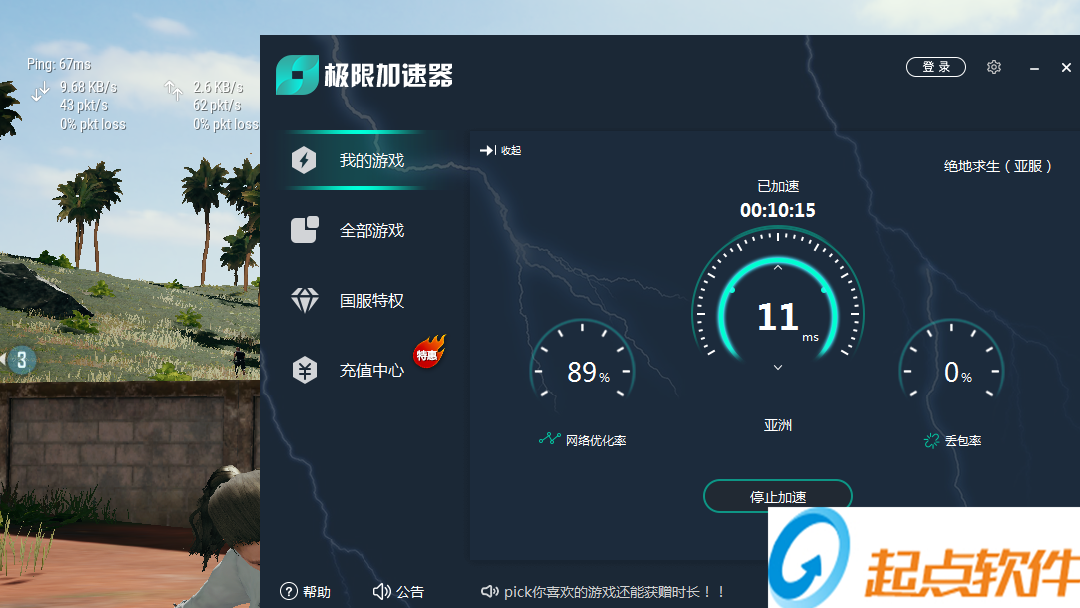1080x608 pixels.
Task: Click the 丢包率 loading-ring icon
Action: [931, 441]
